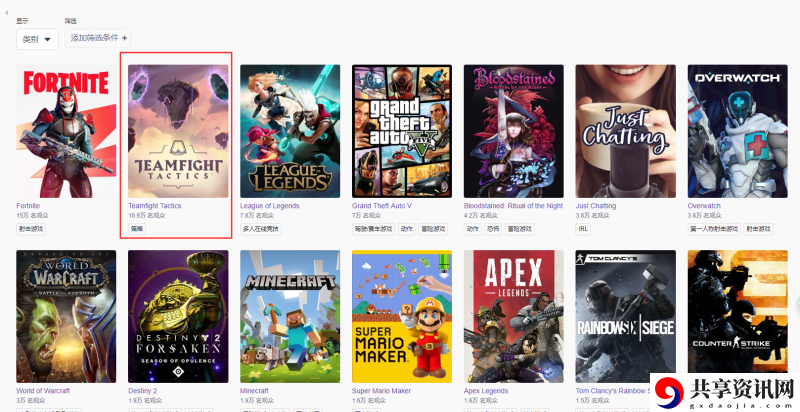The height and width of the screenshot is (412, 800).
Task: Click Bloodstained's 4.2万 名观众 count
Action: pyautogui.click(x=481, y=216)
